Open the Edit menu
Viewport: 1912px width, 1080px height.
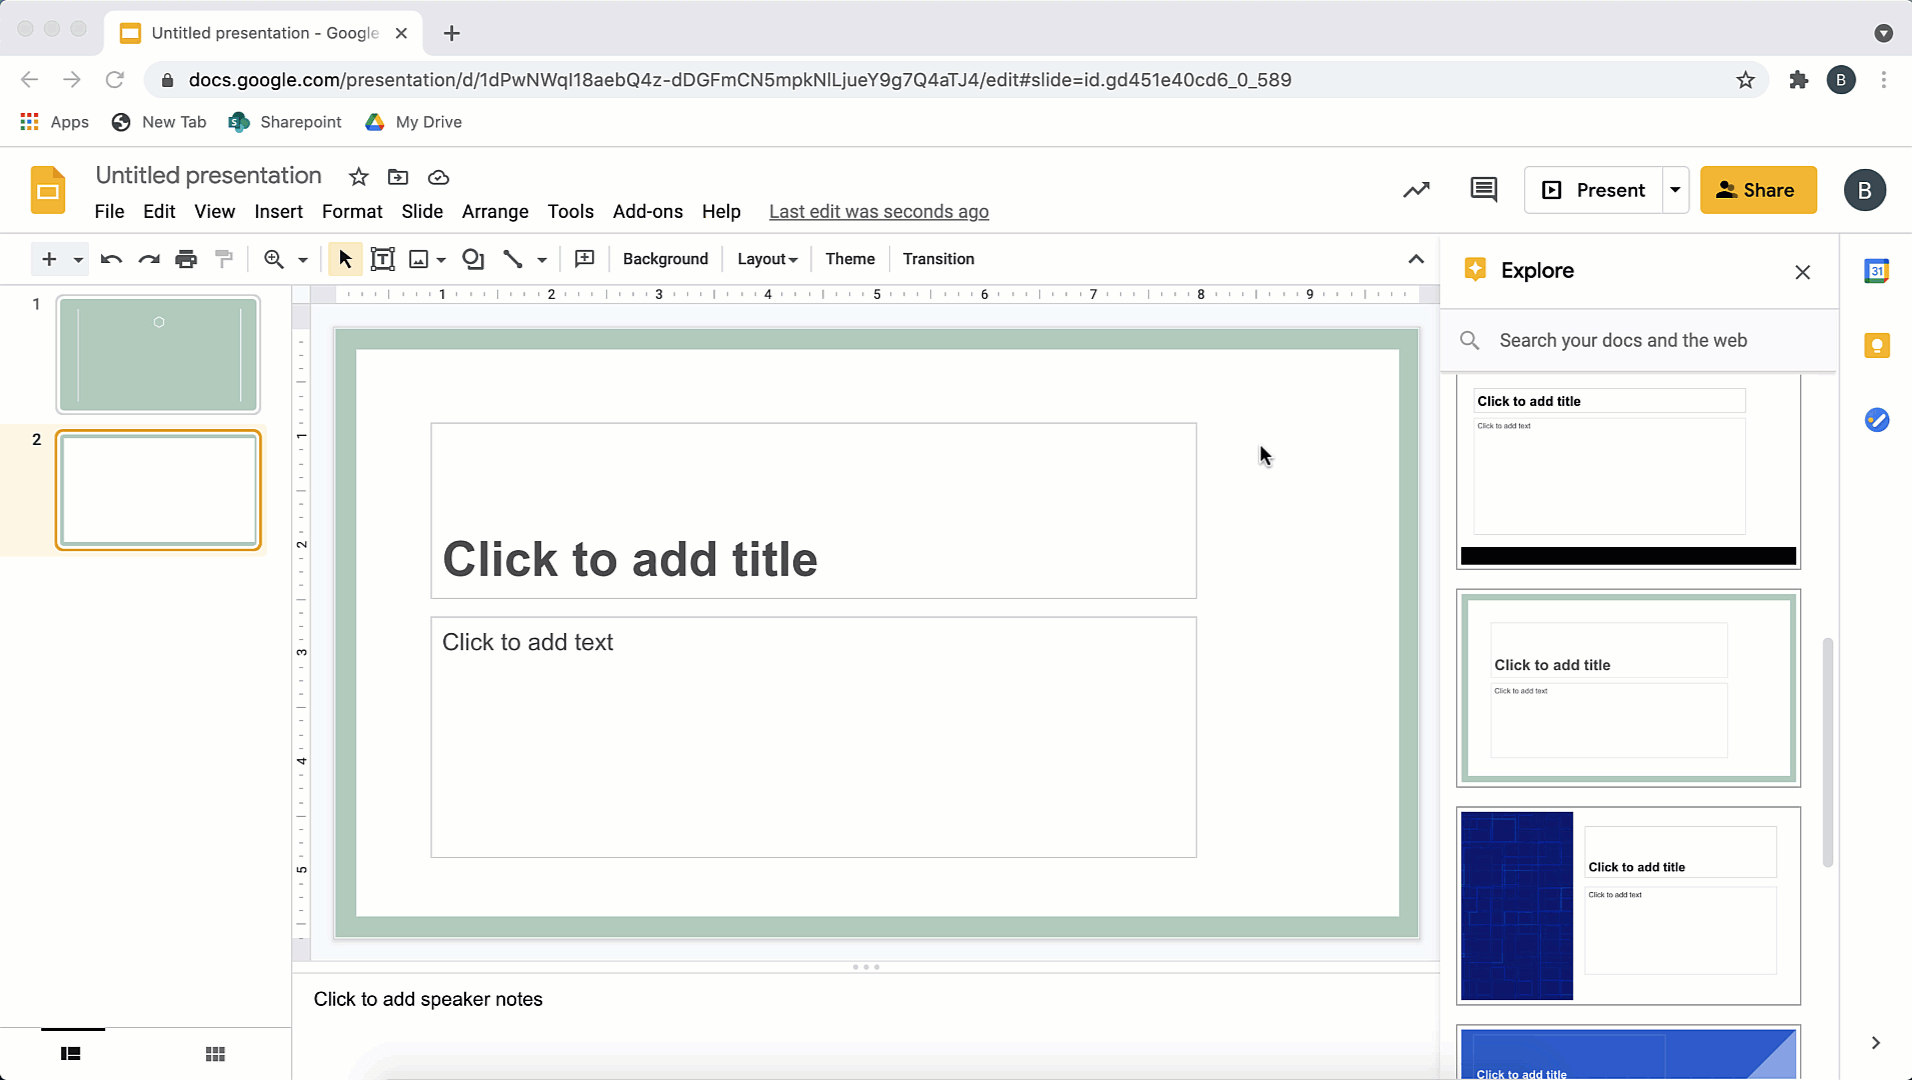pyautogui.click(x=159, y=211)
